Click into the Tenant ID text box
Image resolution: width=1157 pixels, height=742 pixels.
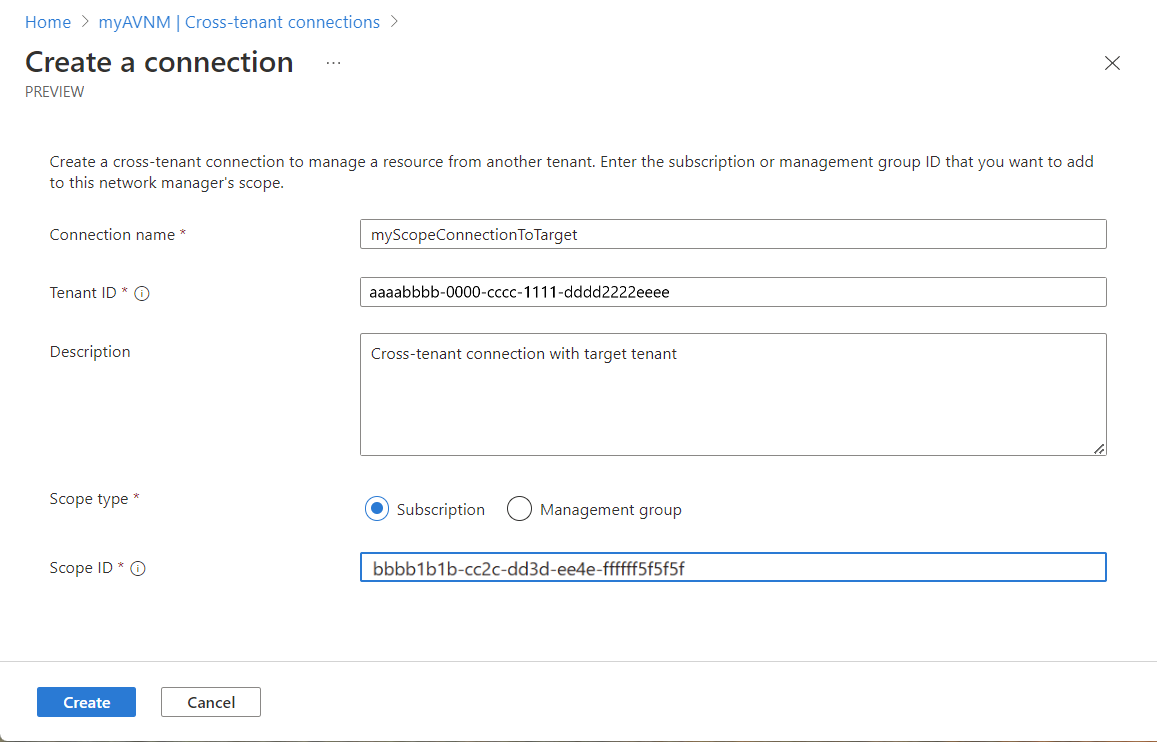(x=733, y=292)
